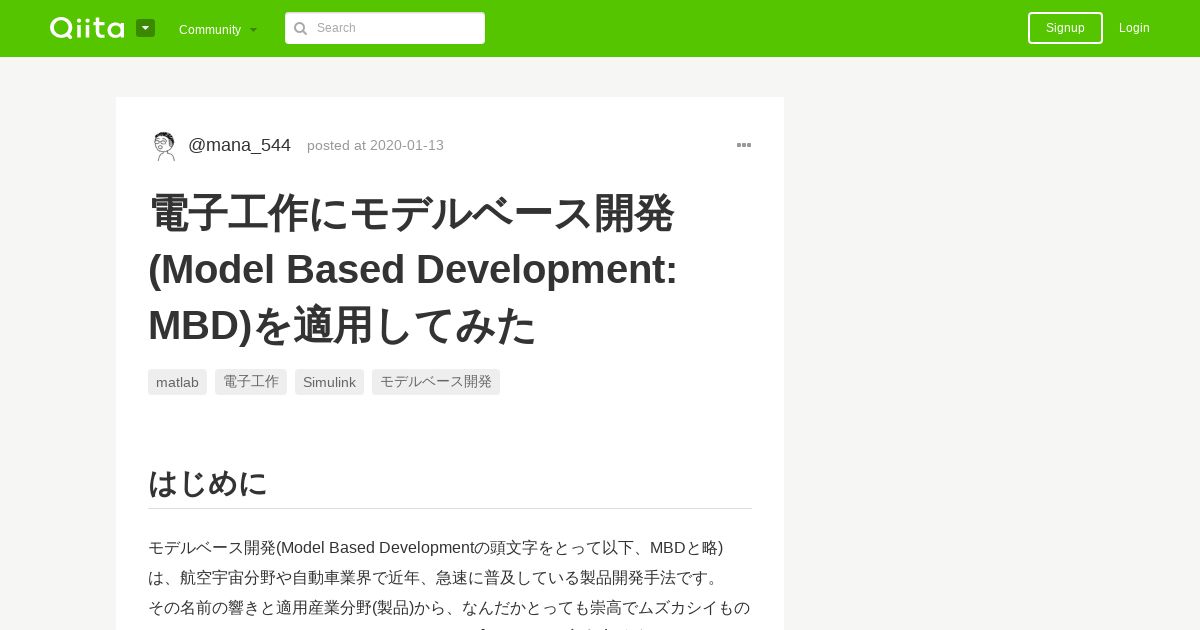This screenshot has width=1200, height=630.
Task: Expand the Community menu
Action: (x=218, y=29)
